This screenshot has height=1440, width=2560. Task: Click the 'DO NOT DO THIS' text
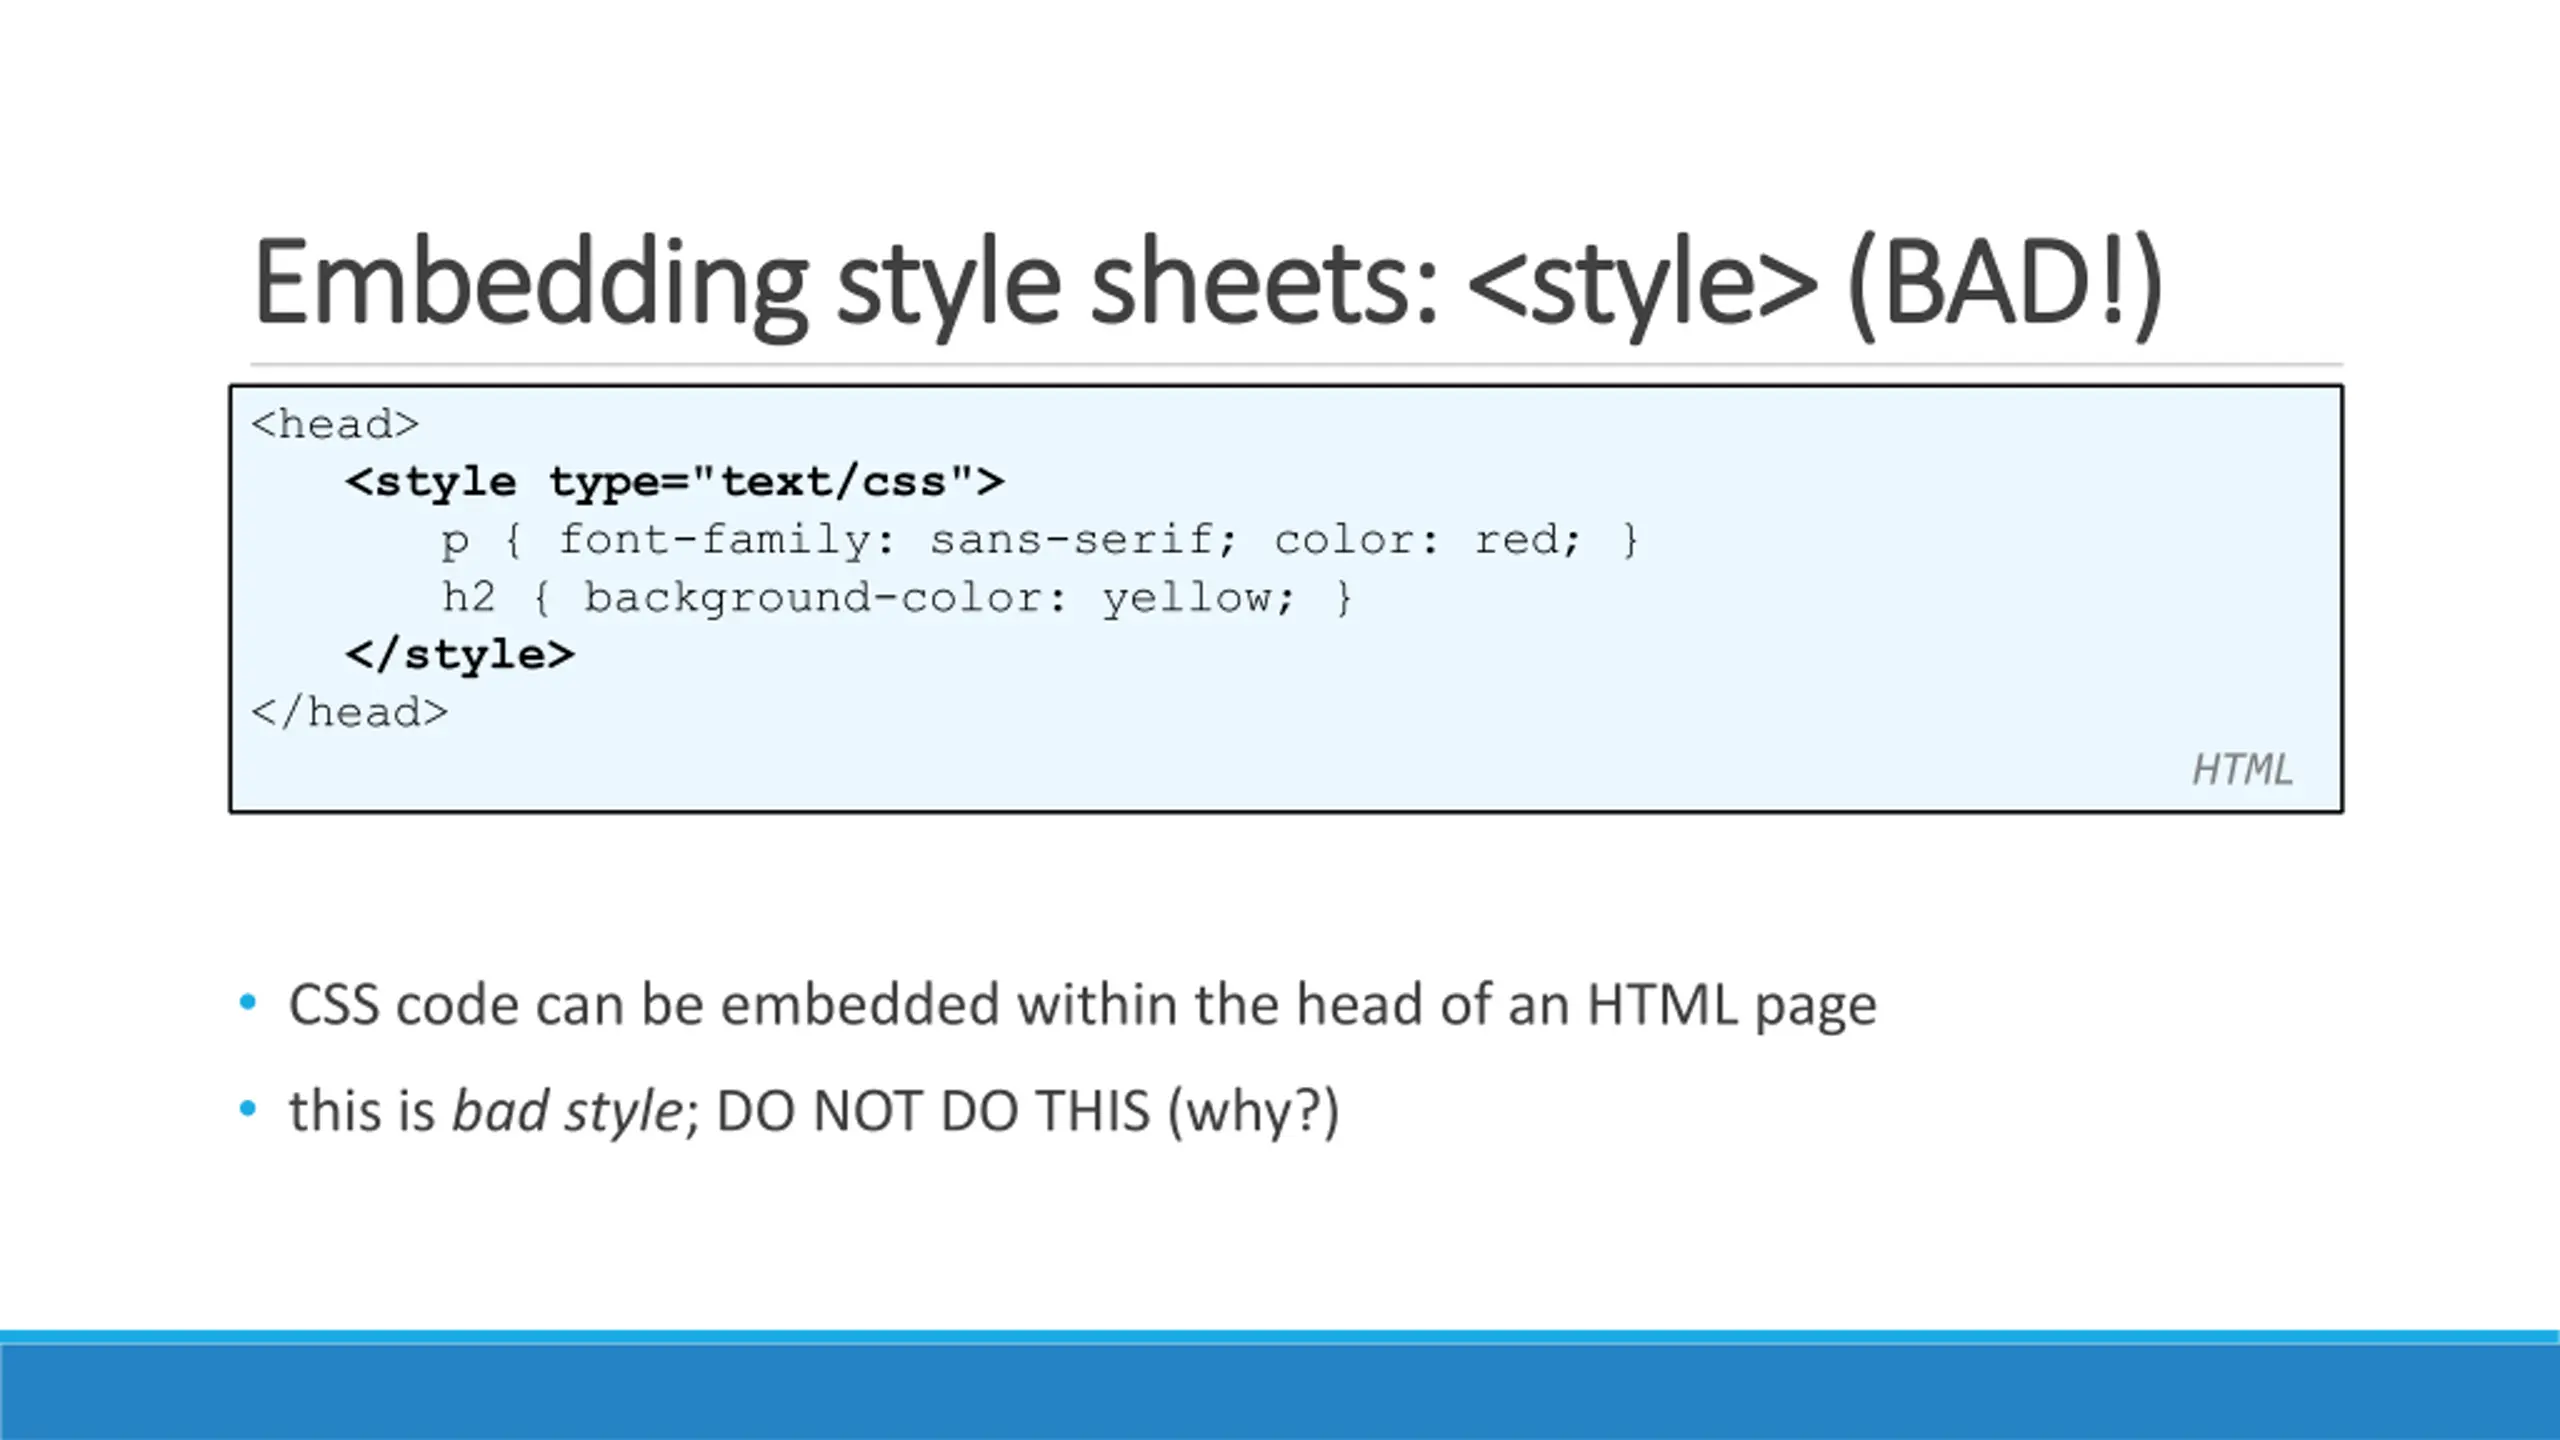point(933,1111)
